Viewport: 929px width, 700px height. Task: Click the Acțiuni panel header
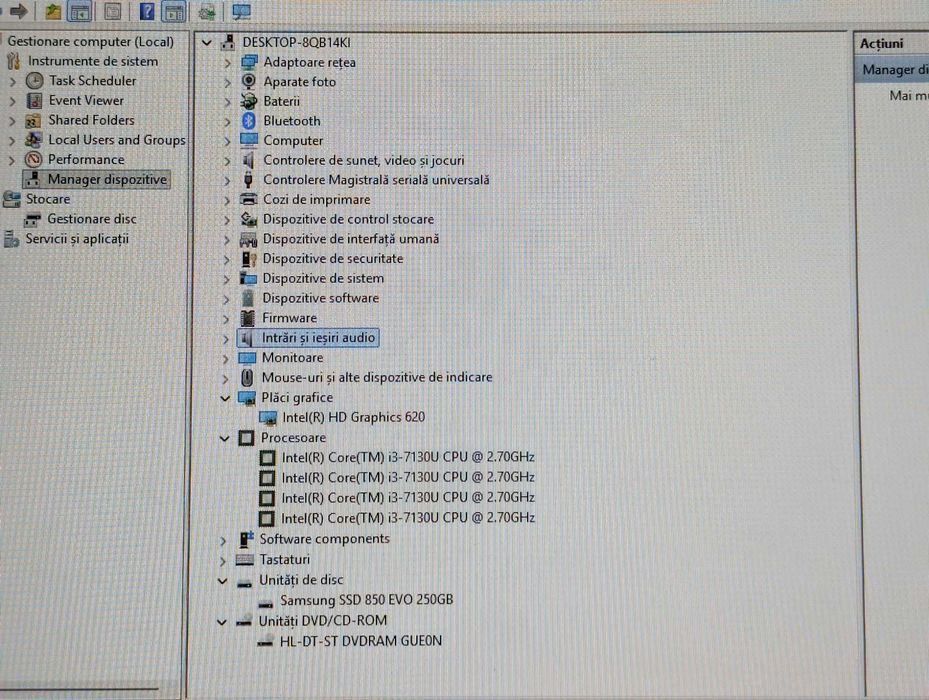tap(882, 43)
